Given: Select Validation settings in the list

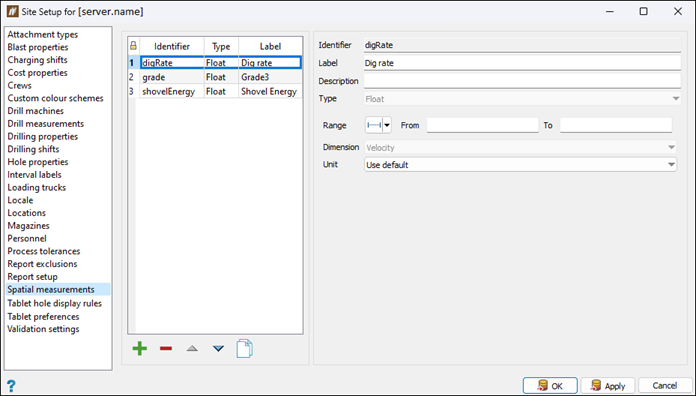Looking at the screenshot, I should pyautogui.click(x=44, y=329).
